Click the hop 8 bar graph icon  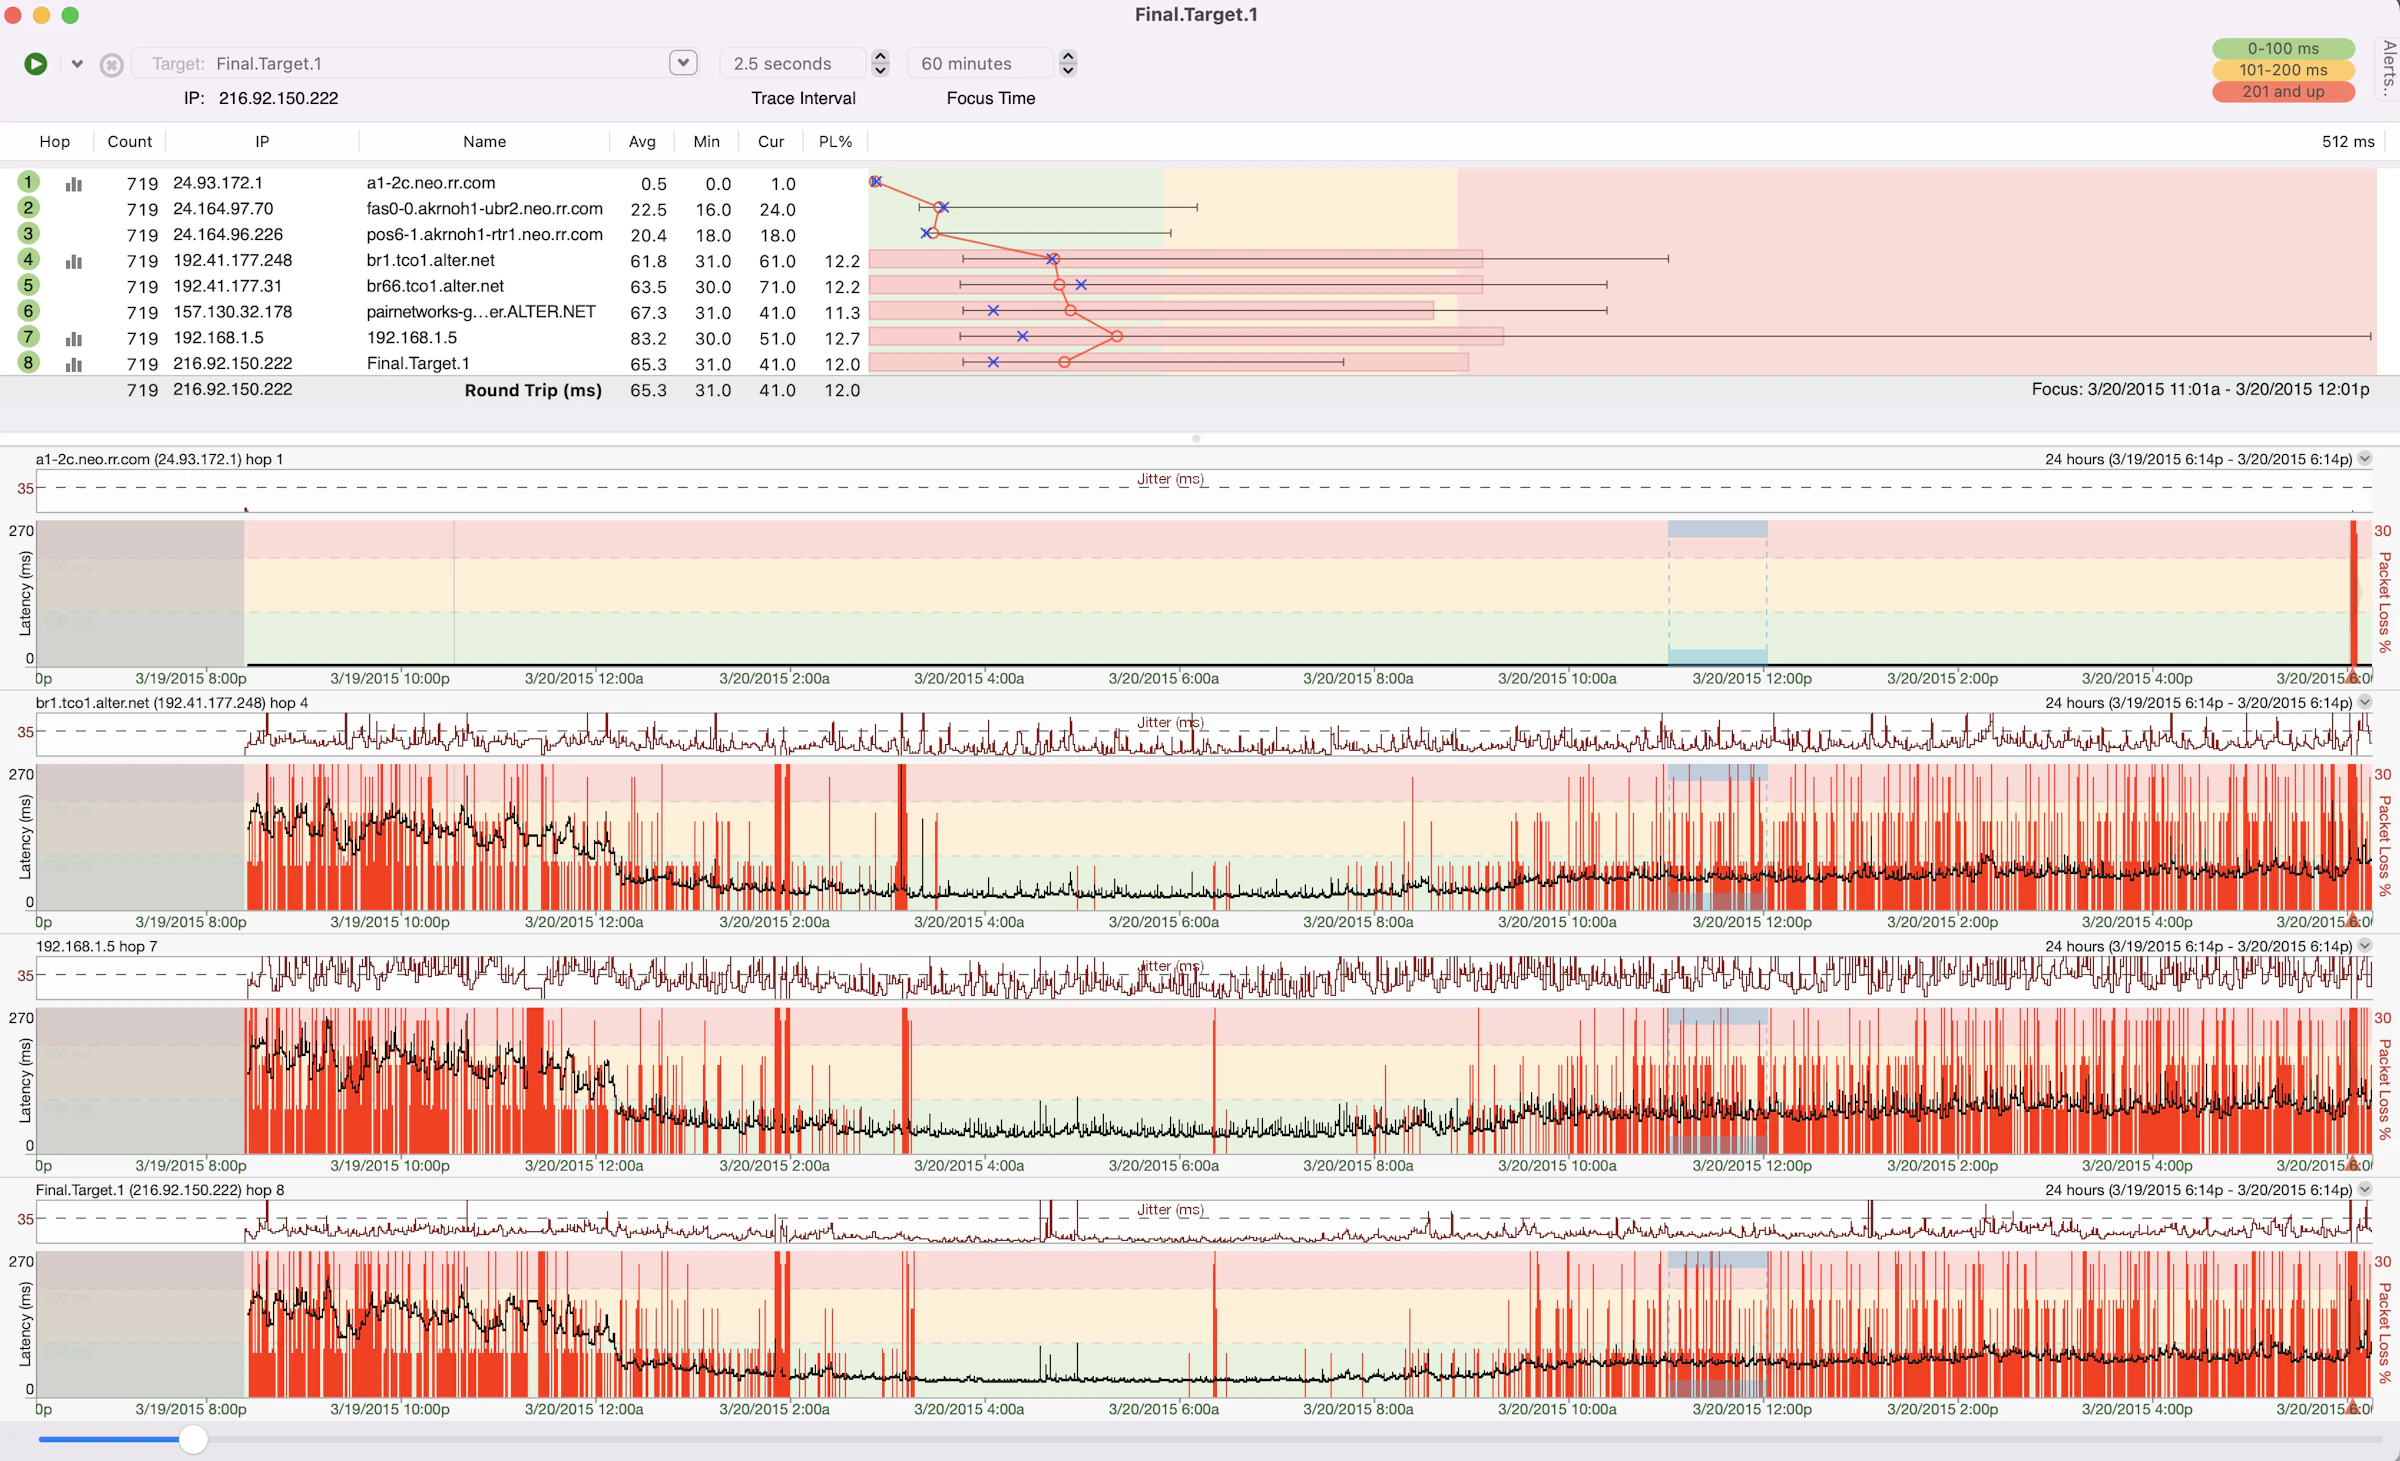(x=74, y=365)
